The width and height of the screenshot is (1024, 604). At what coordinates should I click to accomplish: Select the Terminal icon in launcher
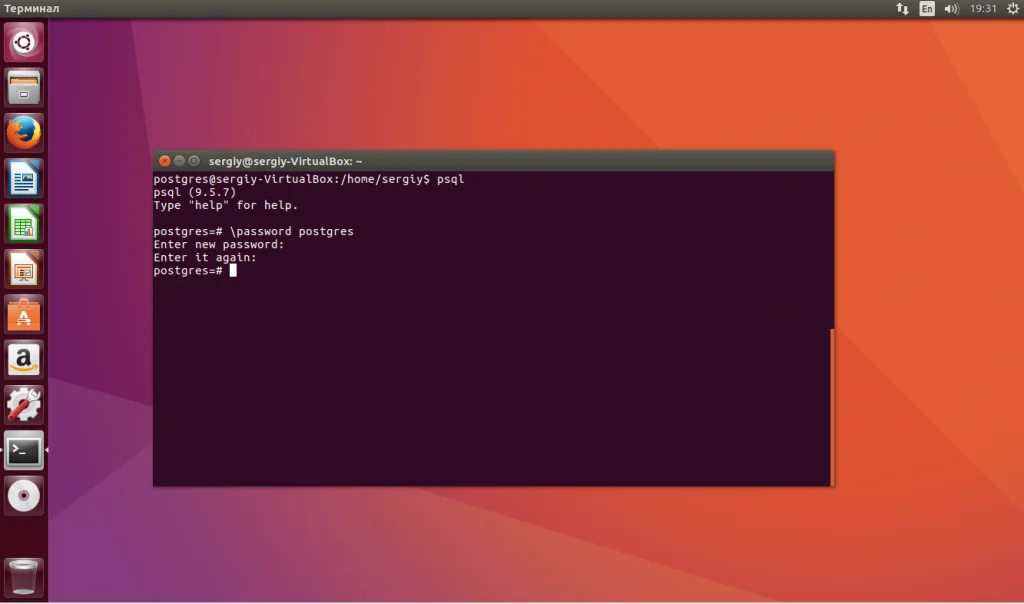point(24,451)
